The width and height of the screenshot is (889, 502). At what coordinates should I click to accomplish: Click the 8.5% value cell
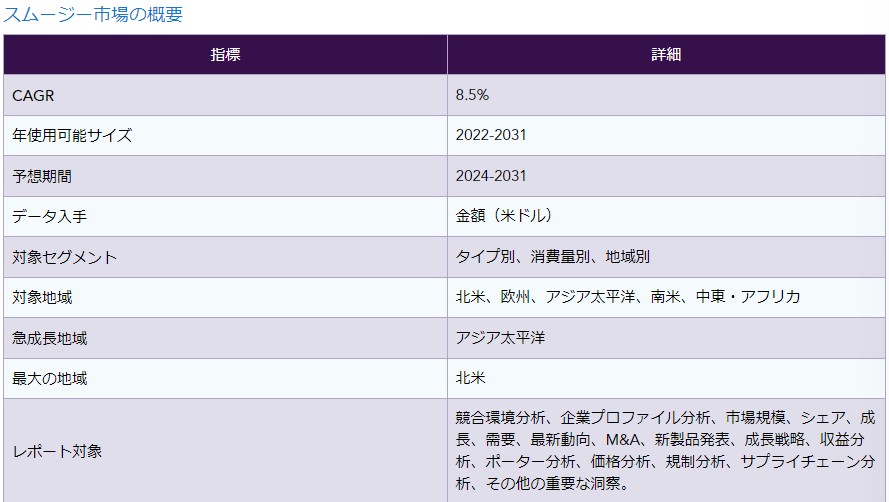tap(472, 95)
